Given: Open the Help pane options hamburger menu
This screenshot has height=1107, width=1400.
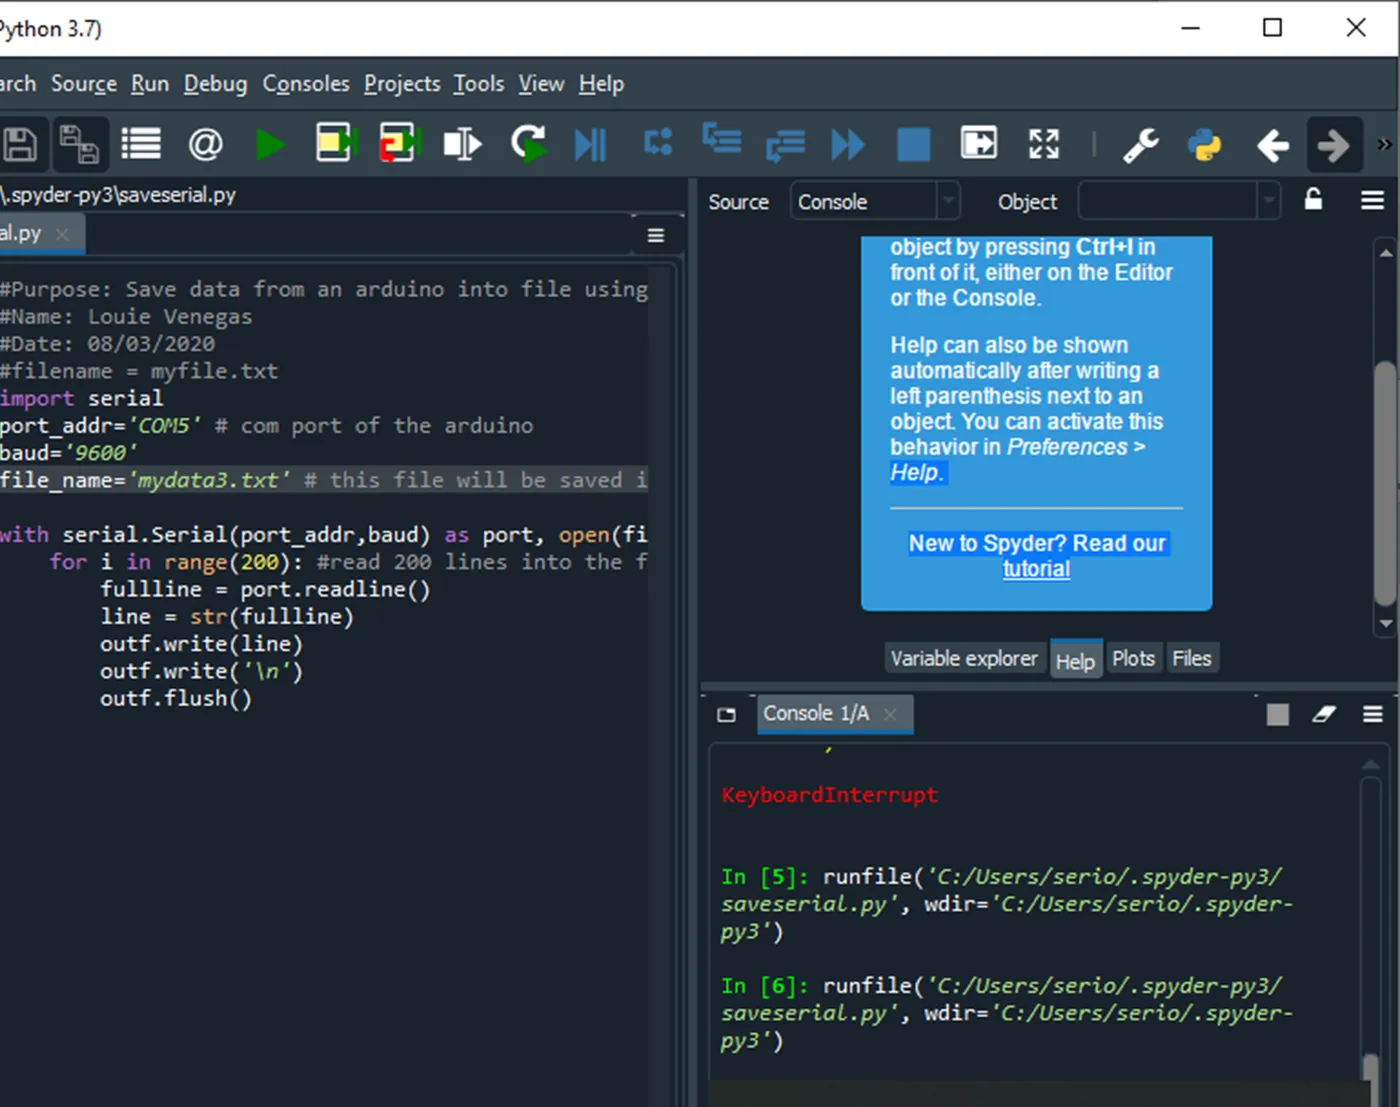Looking at the screenshot, I should pyautogui.click(x=1372, y=201).
